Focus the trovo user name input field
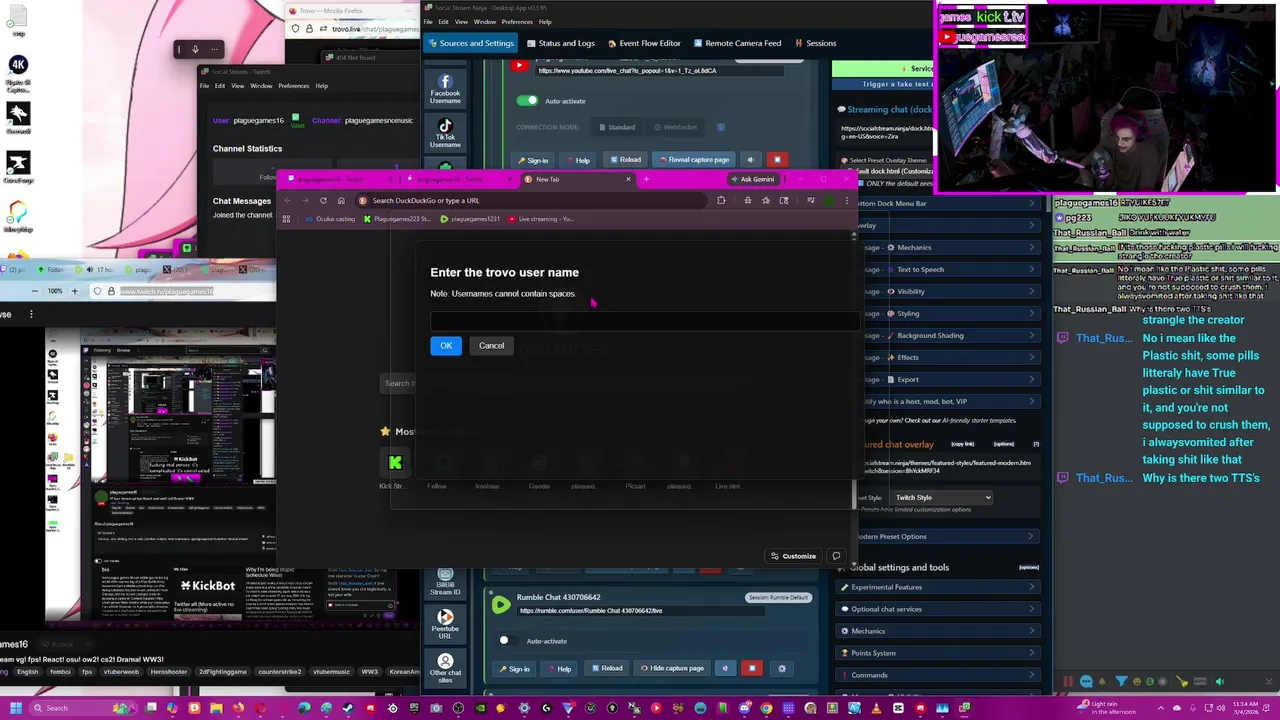 tap(644, 320)
